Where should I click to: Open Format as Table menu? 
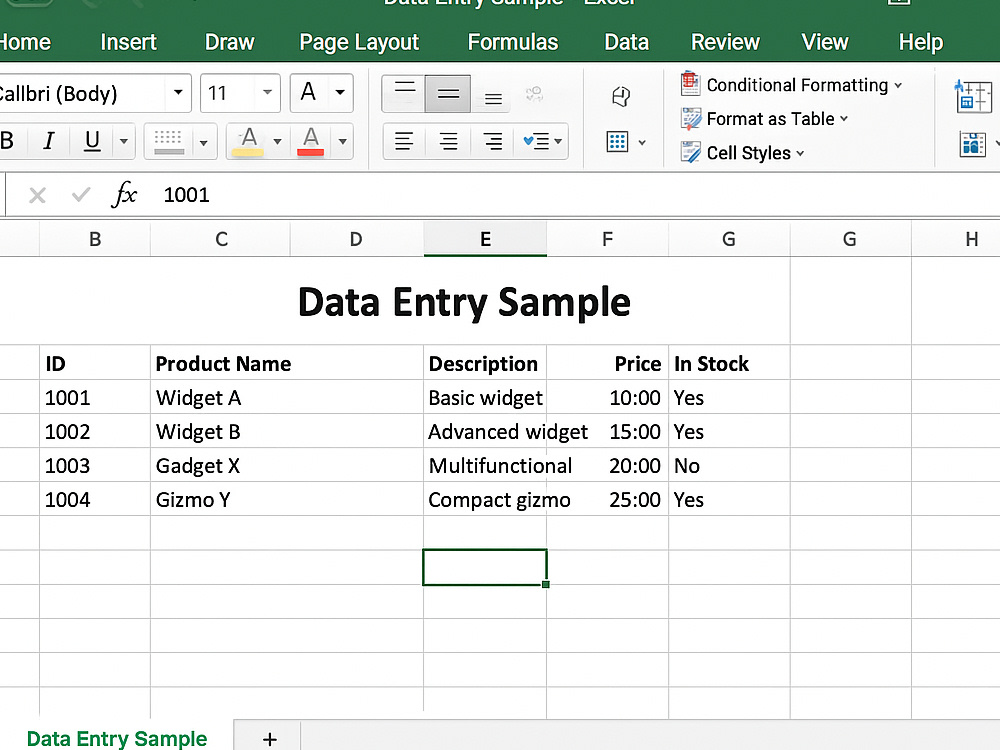(x=777, y=119)
